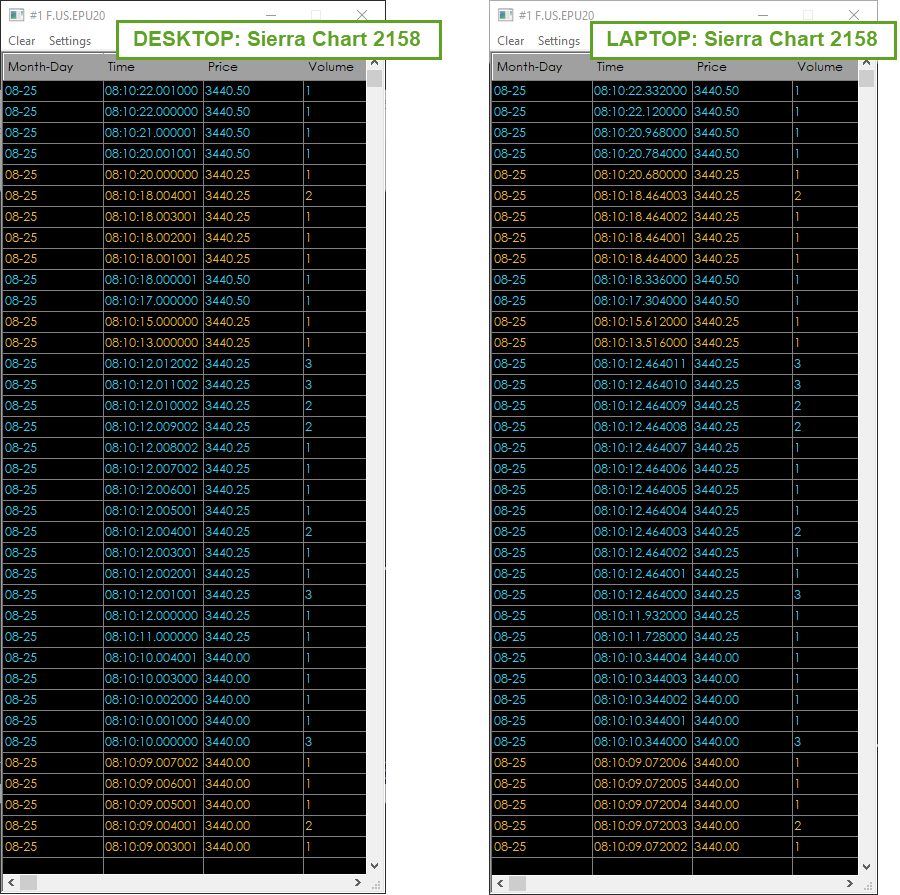Viewport: 900px width, 895px height.
Task: Close the Desktop time and sales window
Action: 362,15
